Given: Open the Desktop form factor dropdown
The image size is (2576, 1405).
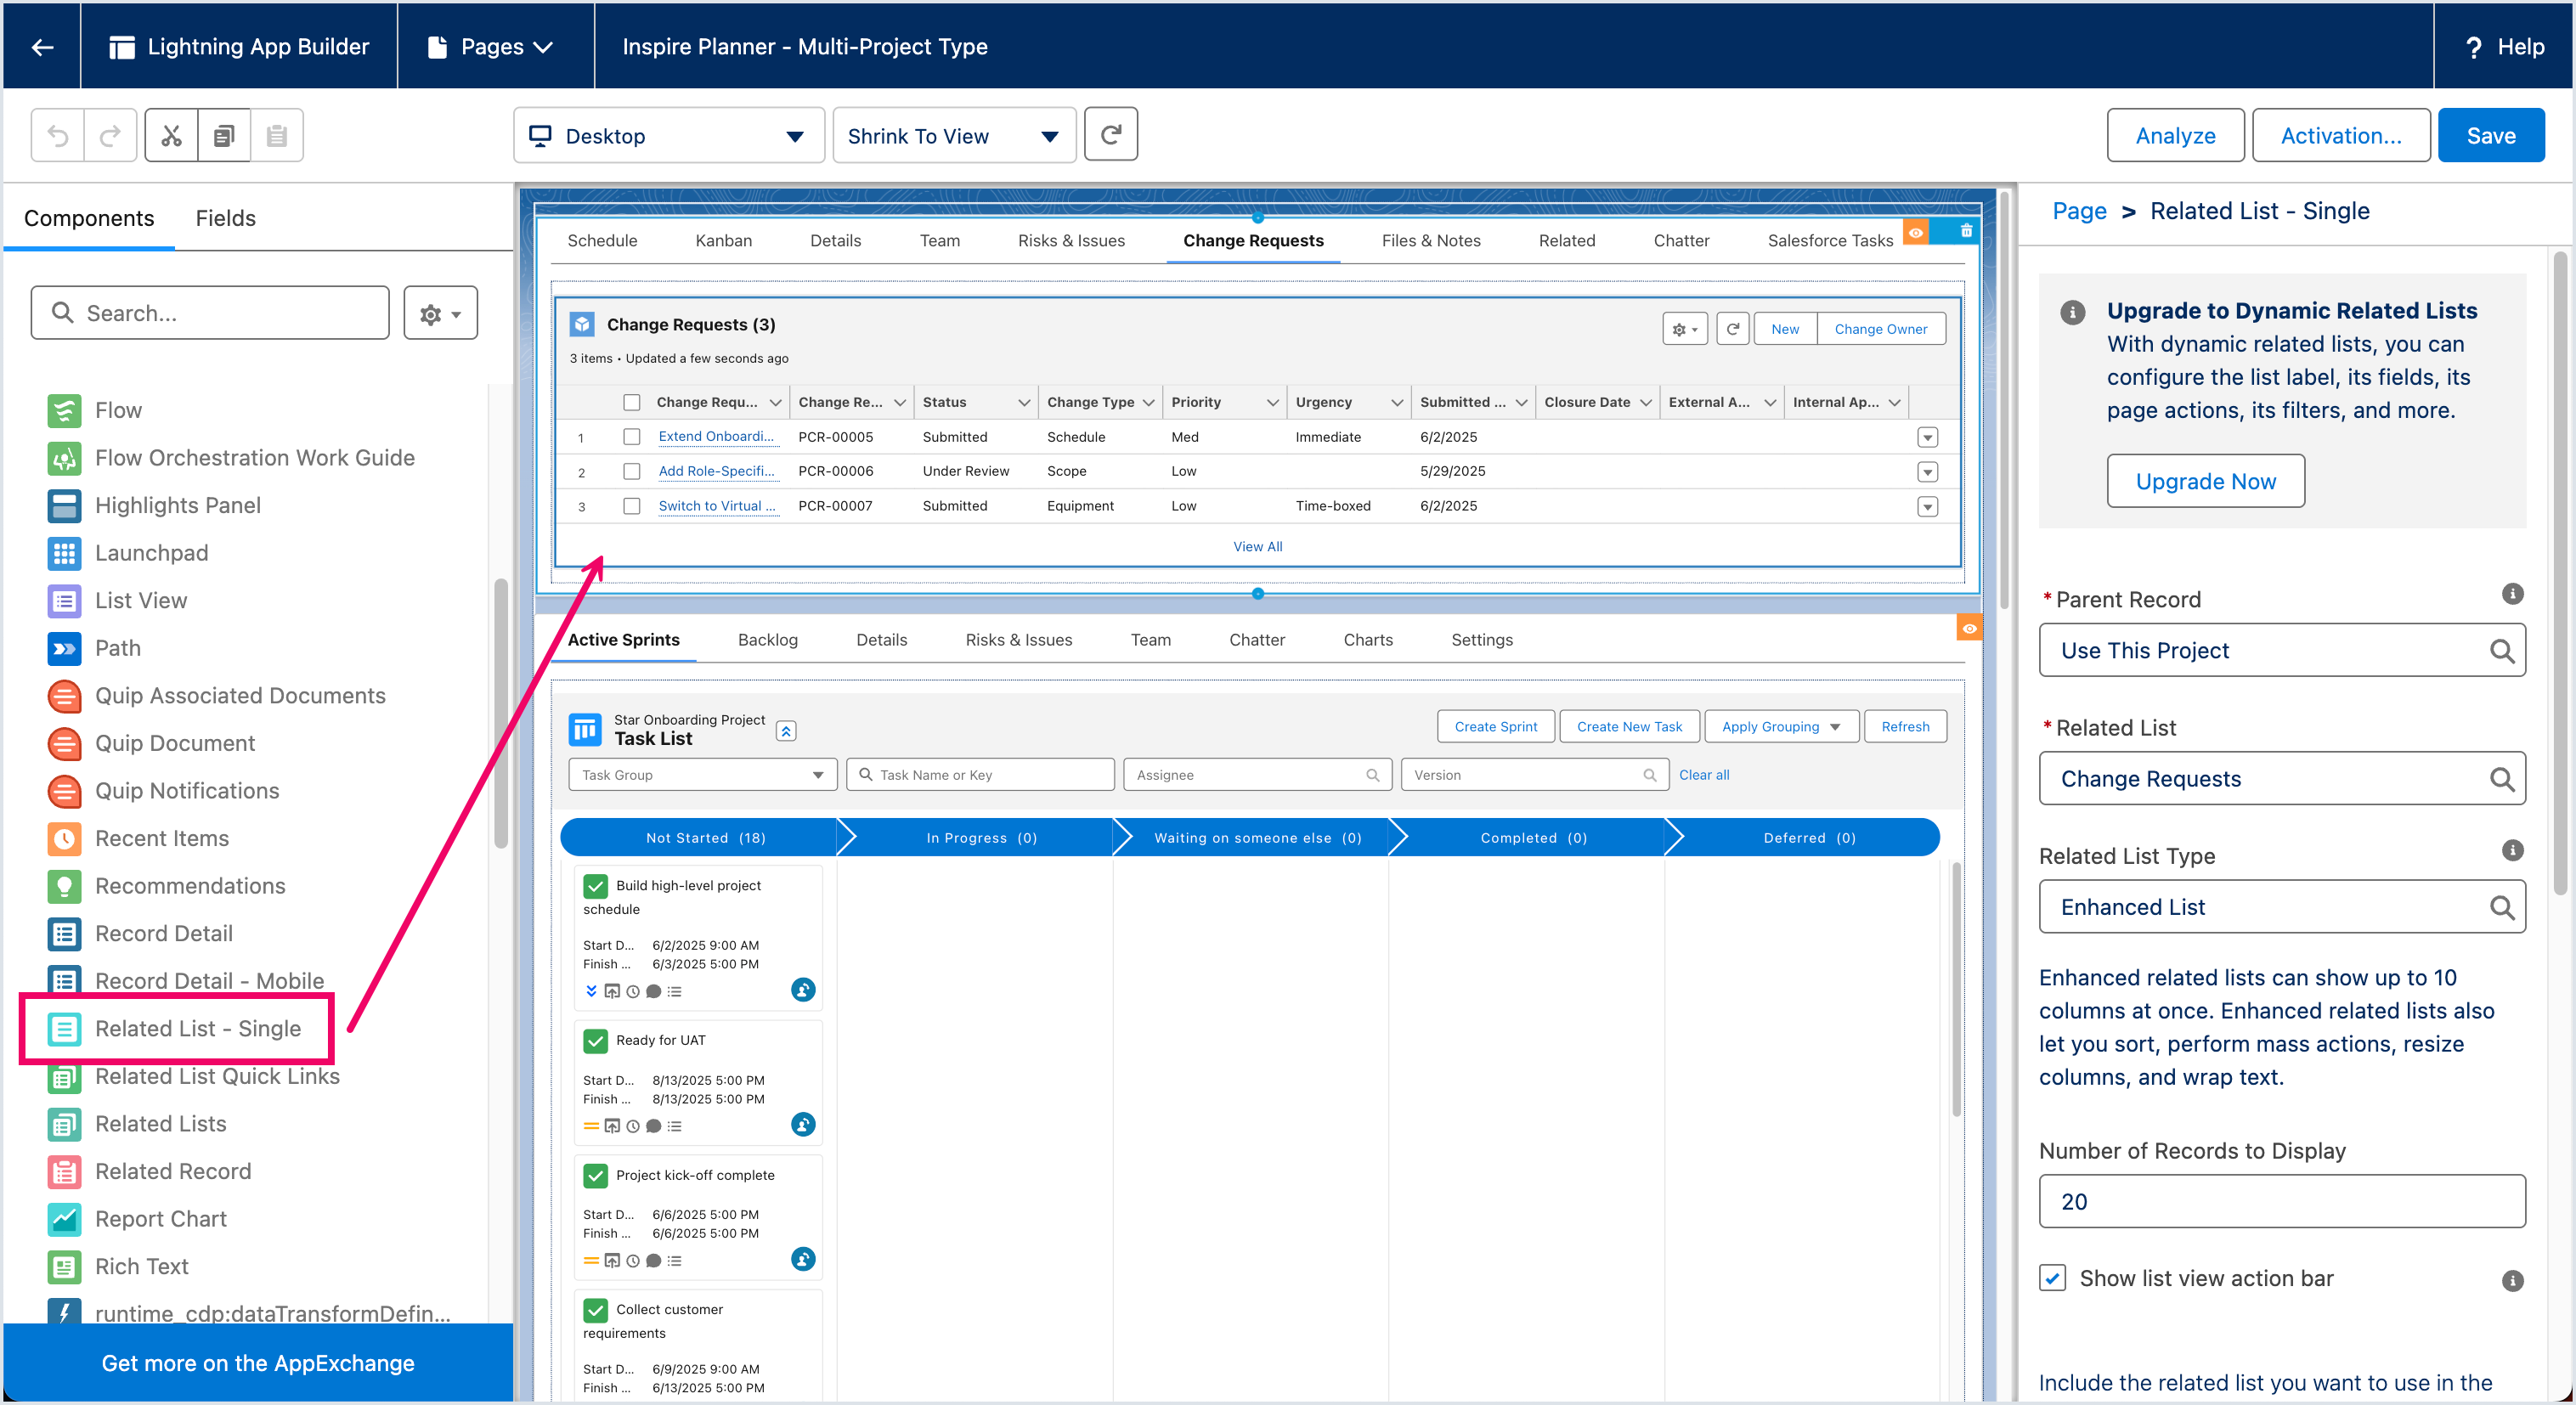Looking at the screenshot, I should click(668, 135).
